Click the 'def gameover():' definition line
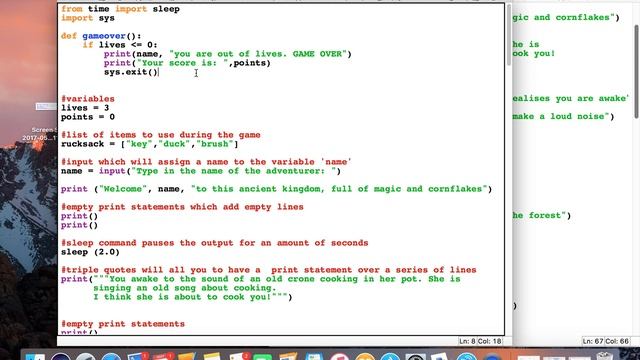640x360 pixels. (x=101, y=36)
